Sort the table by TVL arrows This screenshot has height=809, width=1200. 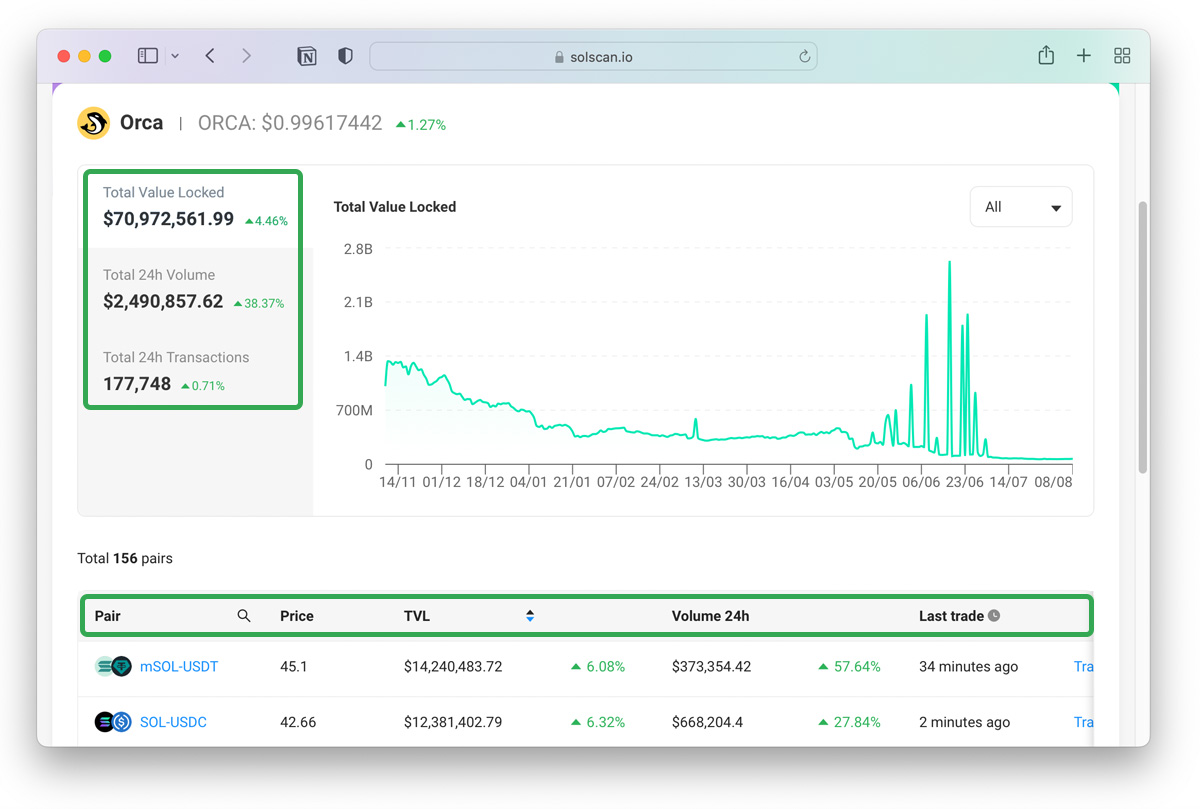530,616
